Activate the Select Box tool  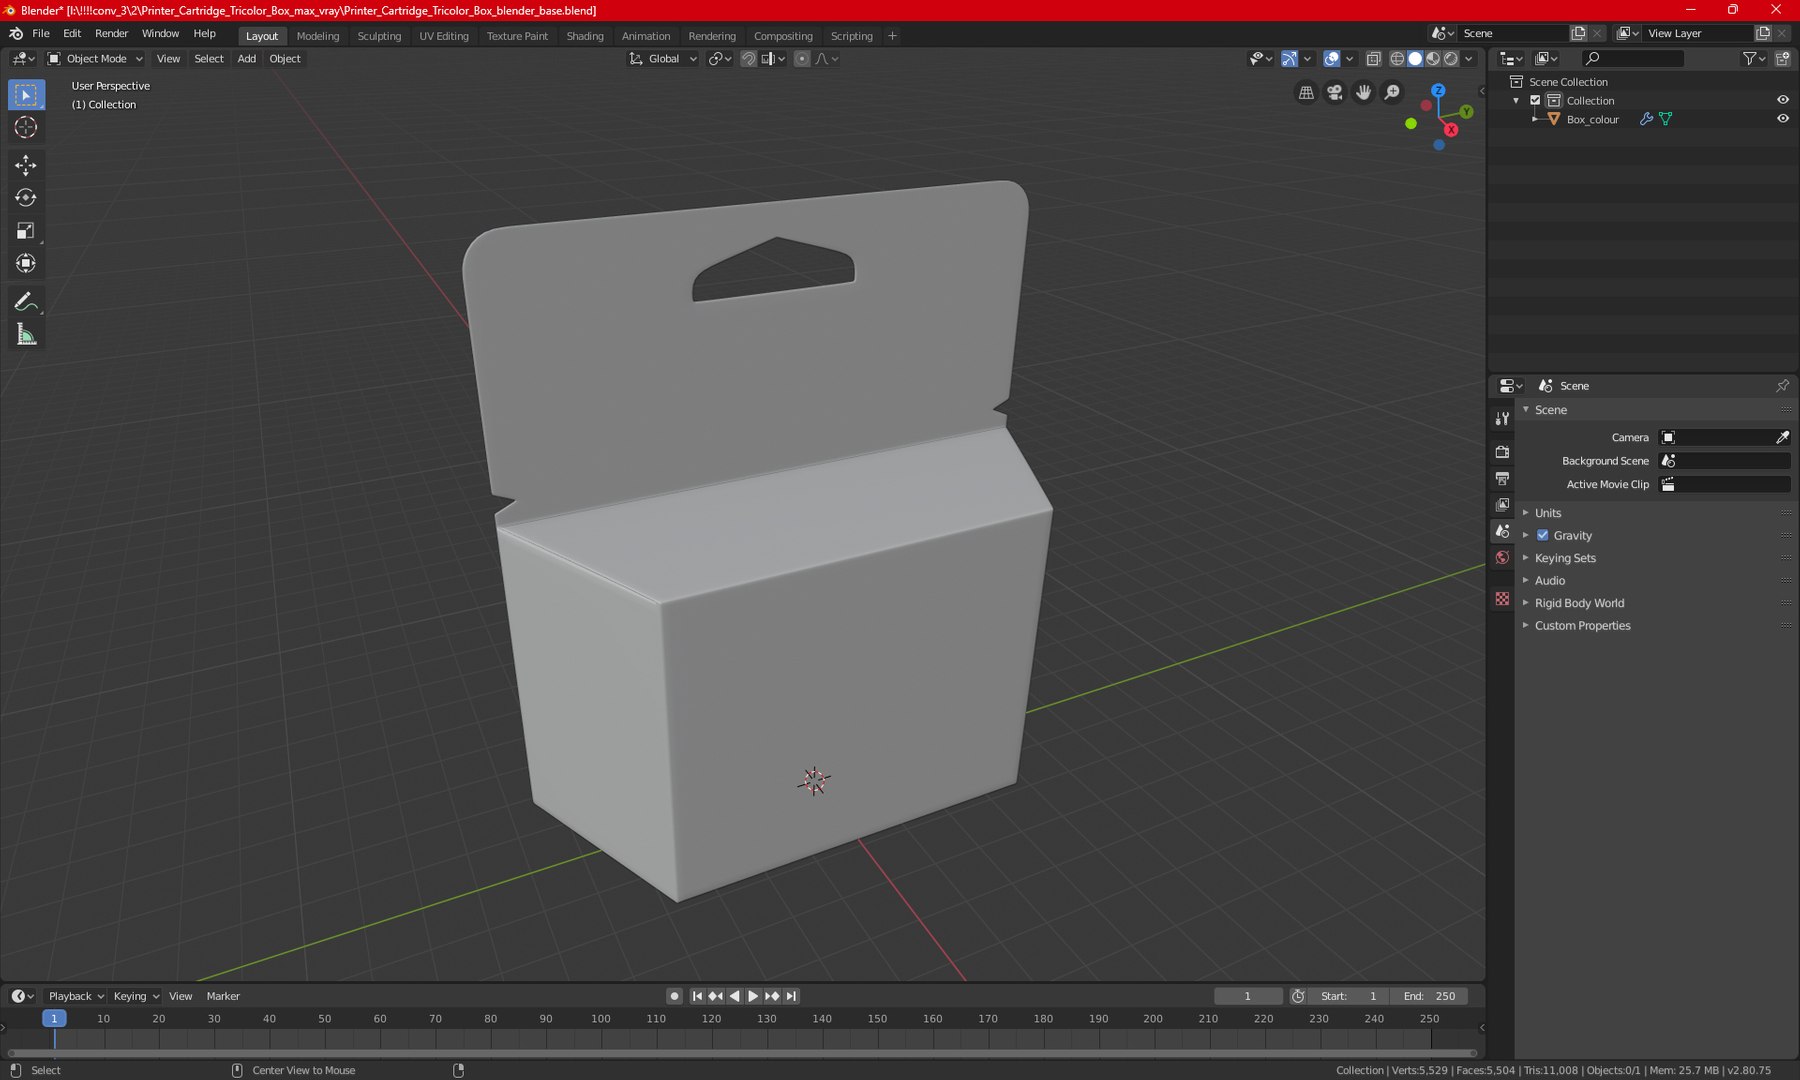coord(26,95)
